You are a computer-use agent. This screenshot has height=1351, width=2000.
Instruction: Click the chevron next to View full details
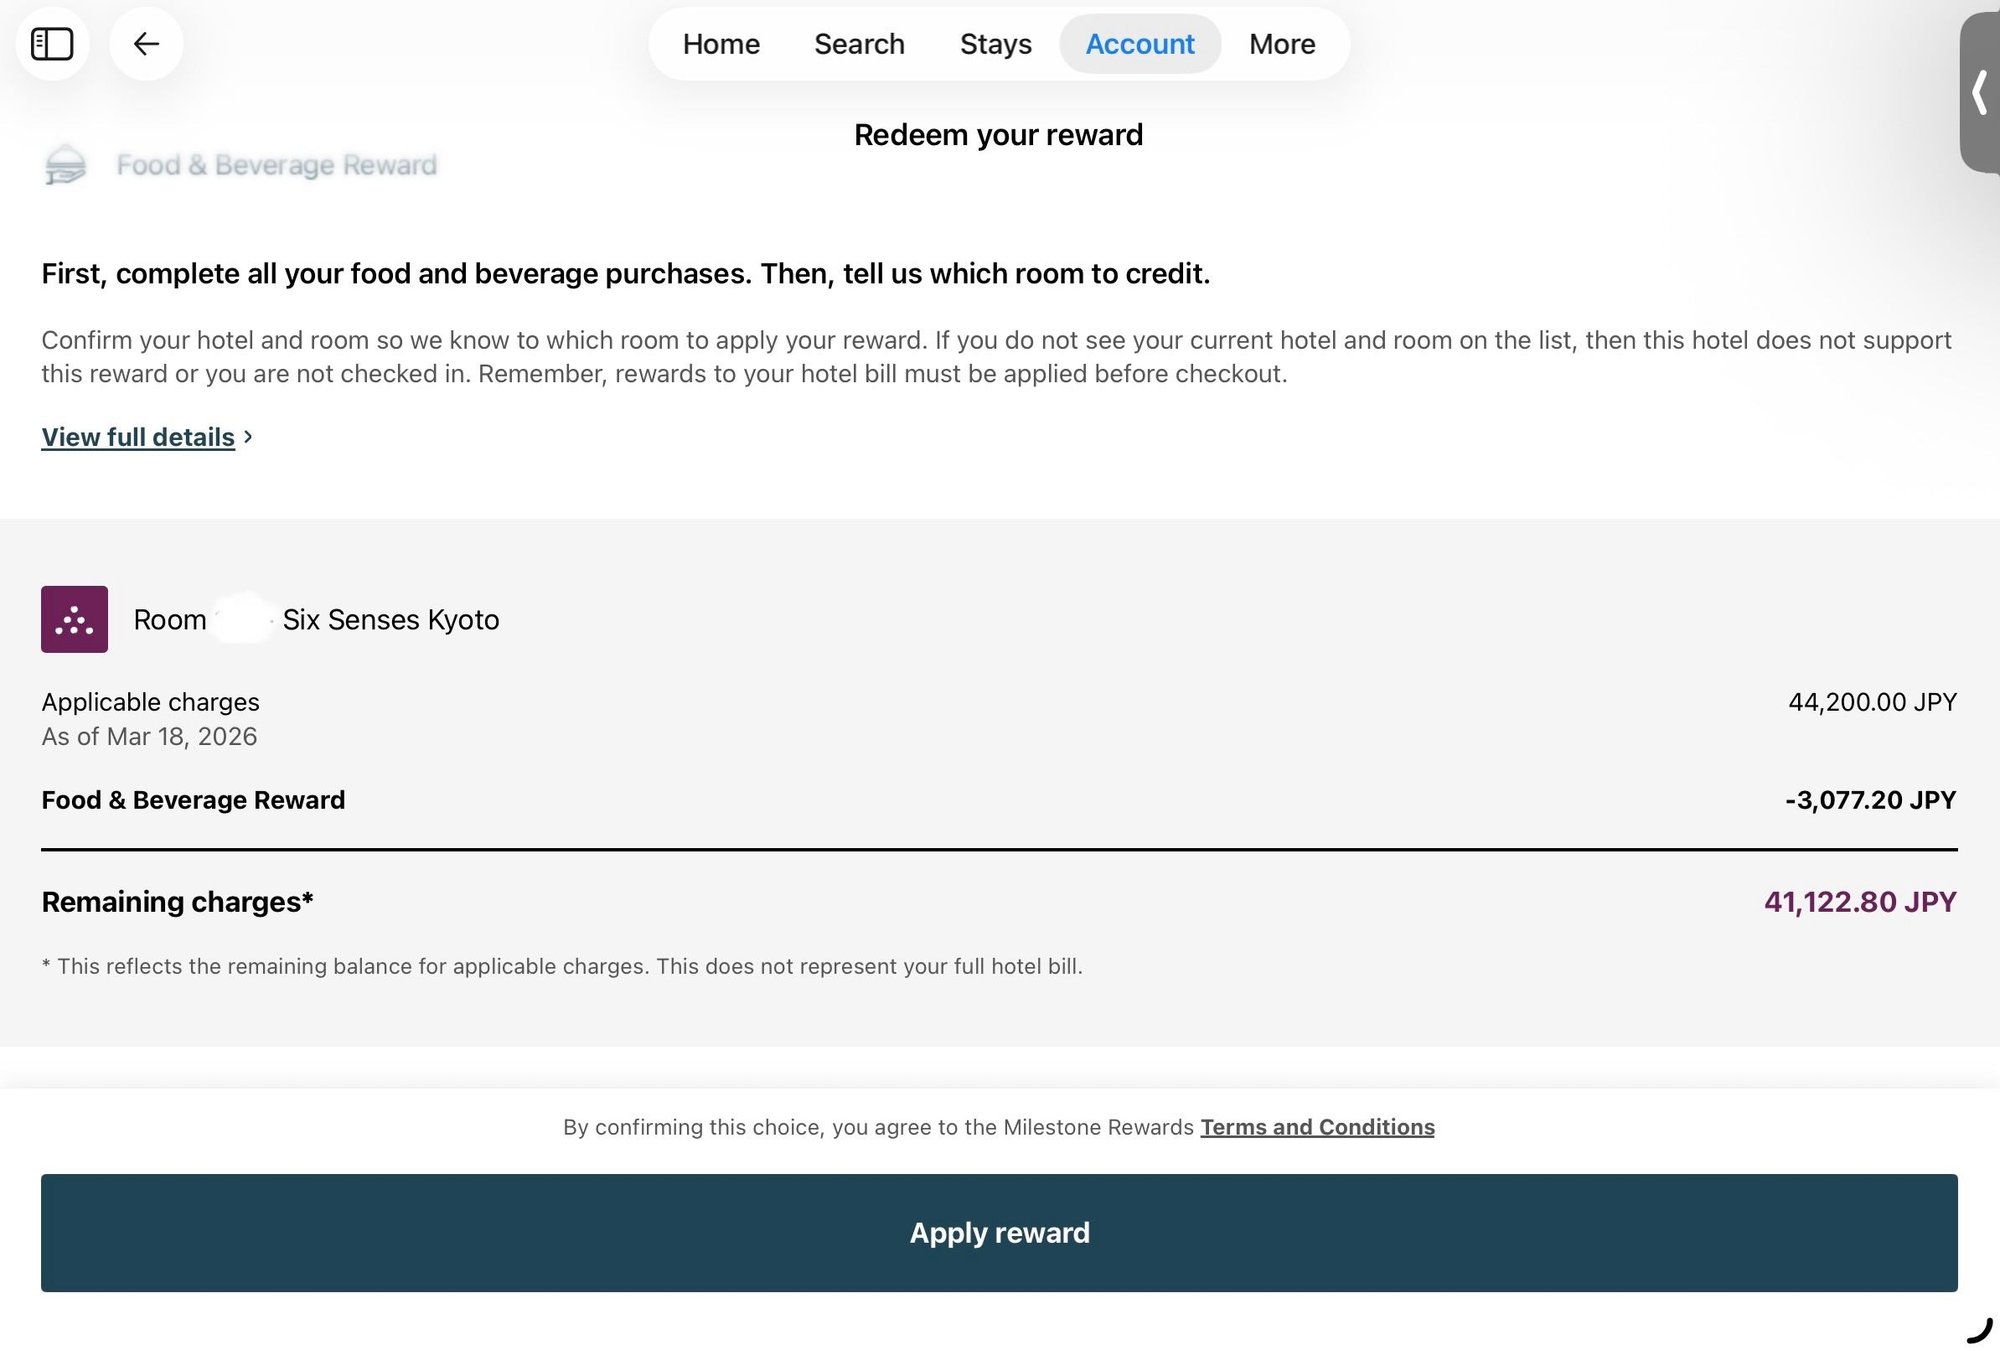click(248, 437)
